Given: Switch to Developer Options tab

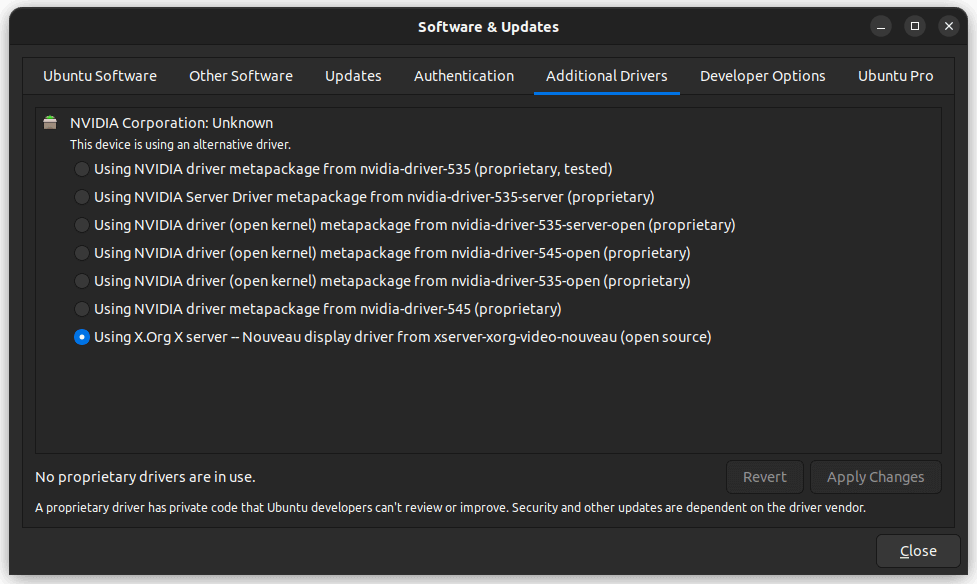Looking at the screenshot, I should click(762, 76).
